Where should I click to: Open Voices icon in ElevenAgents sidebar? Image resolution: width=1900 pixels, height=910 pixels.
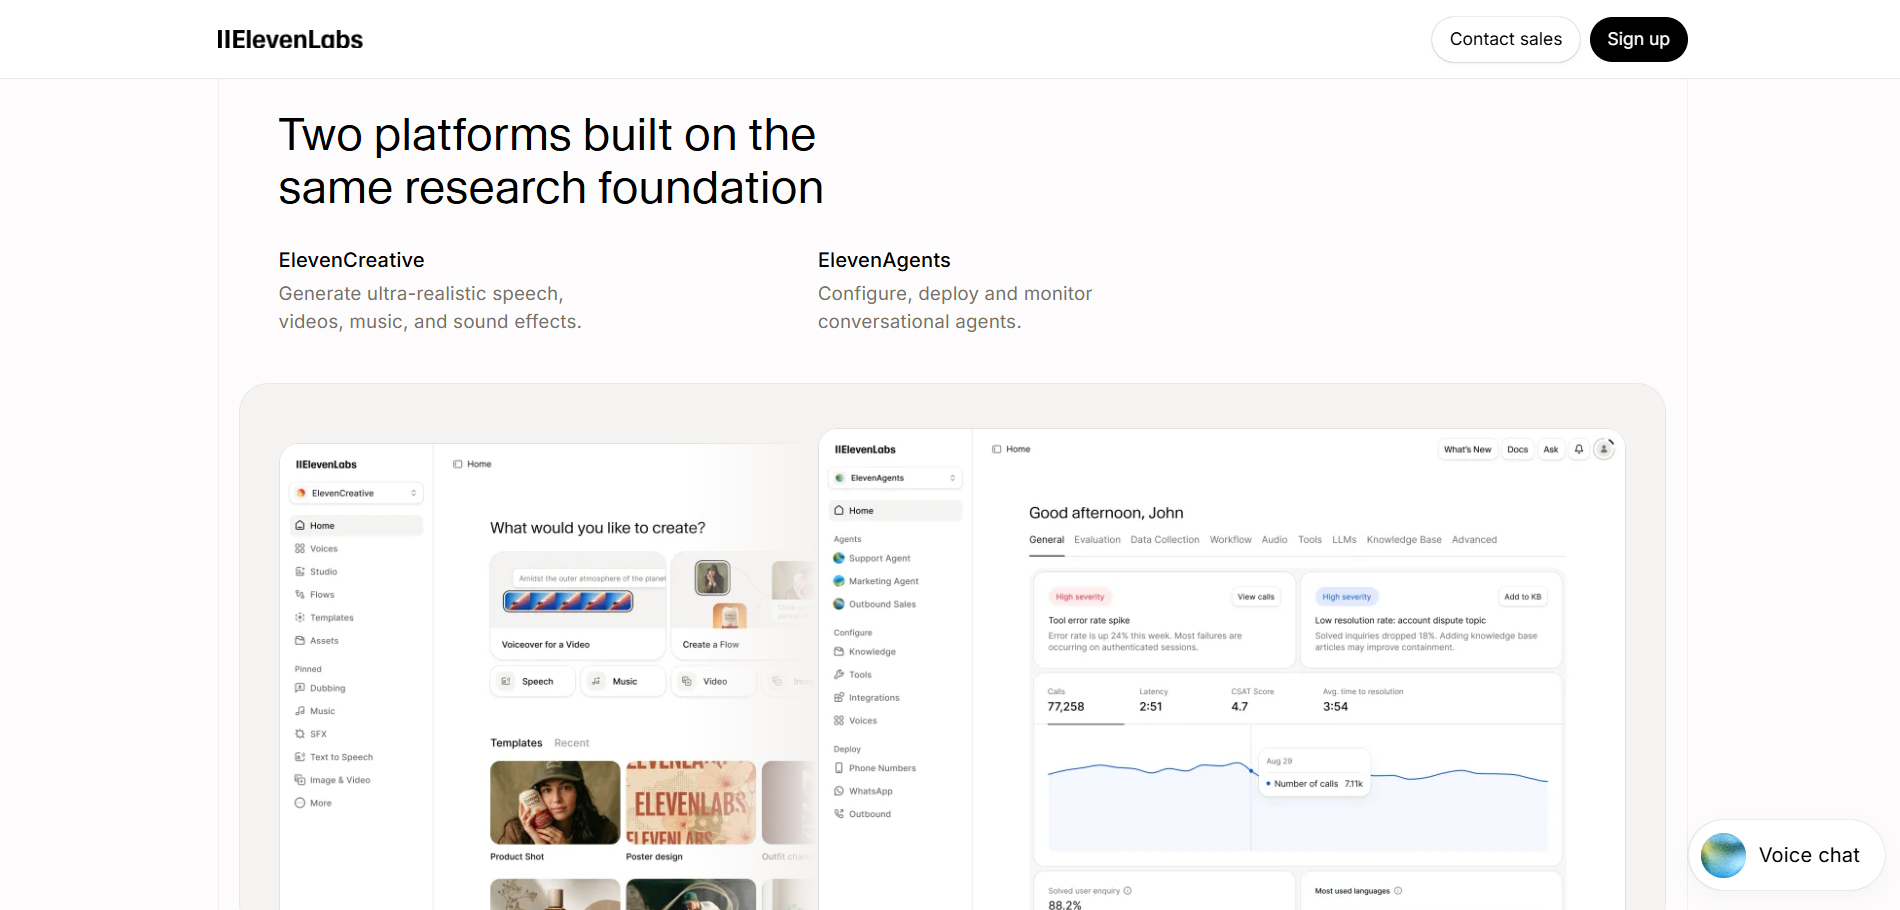point(839,720)
